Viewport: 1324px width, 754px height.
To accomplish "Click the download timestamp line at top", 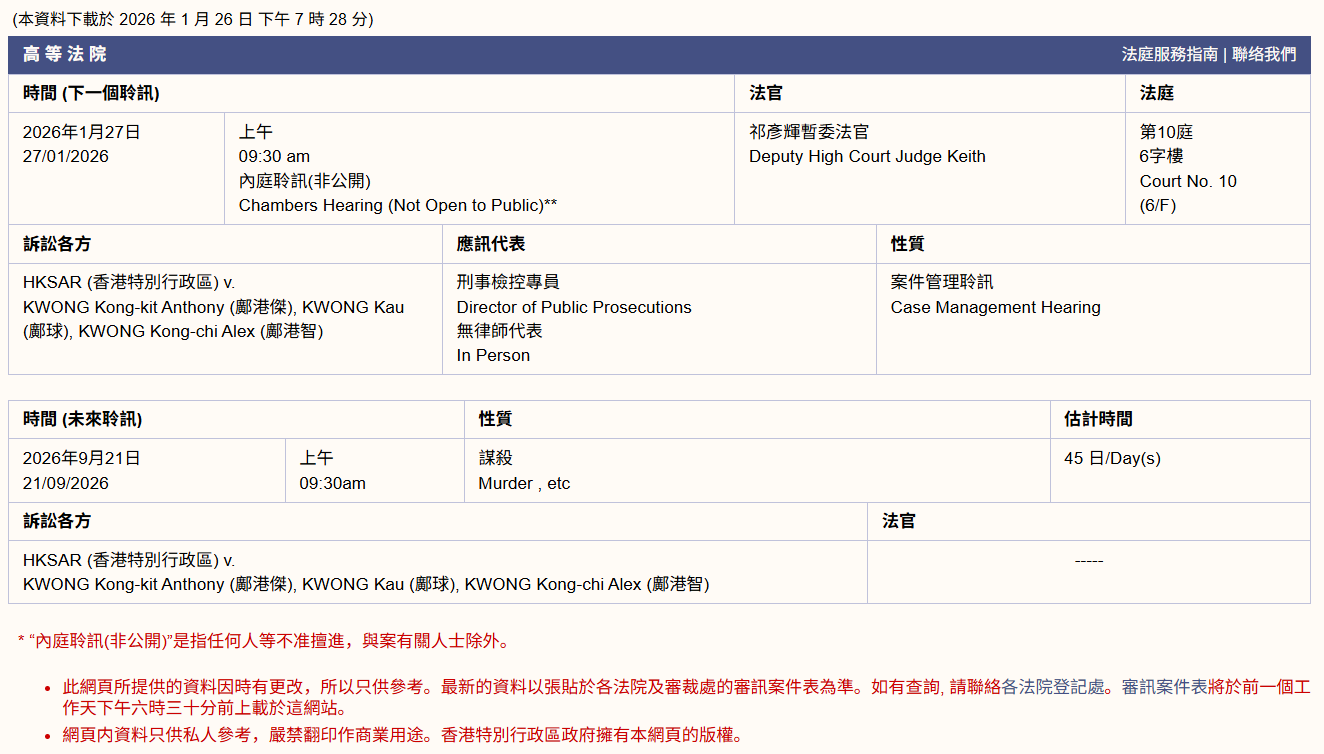I will [193, 19].
